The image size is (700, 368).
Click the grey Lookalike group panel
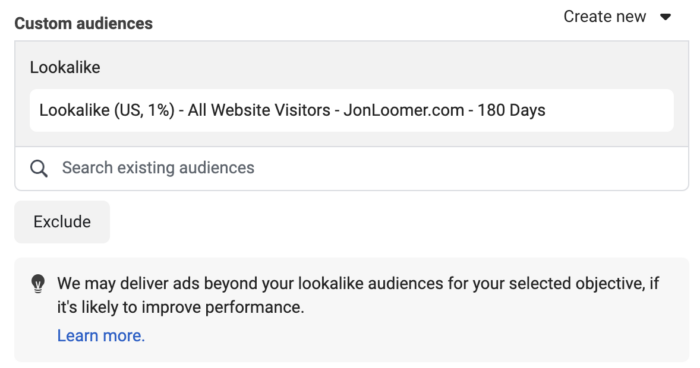352,94
